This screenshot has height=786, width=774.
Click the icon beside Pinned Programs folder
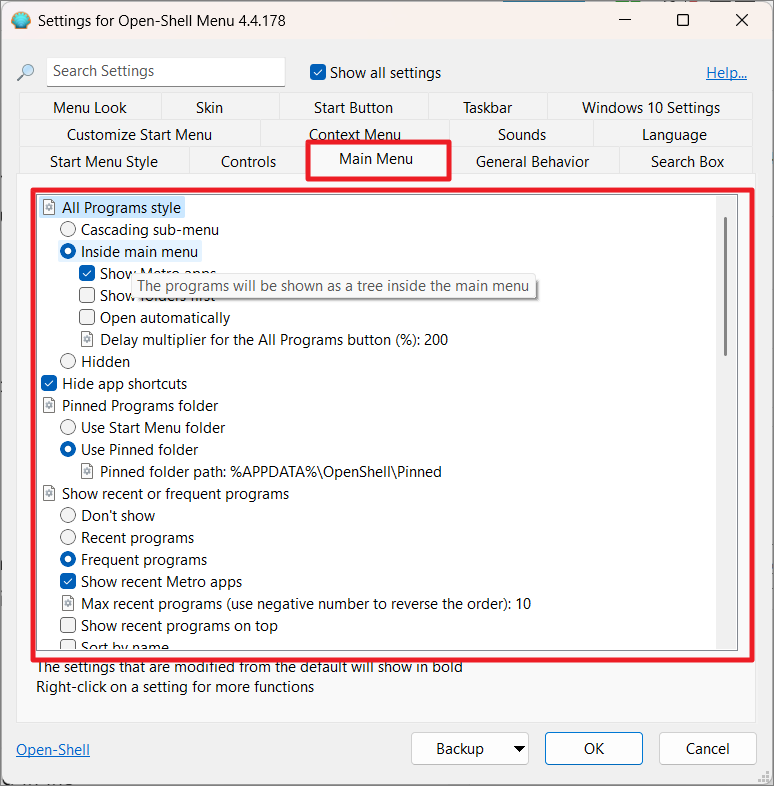49,405
